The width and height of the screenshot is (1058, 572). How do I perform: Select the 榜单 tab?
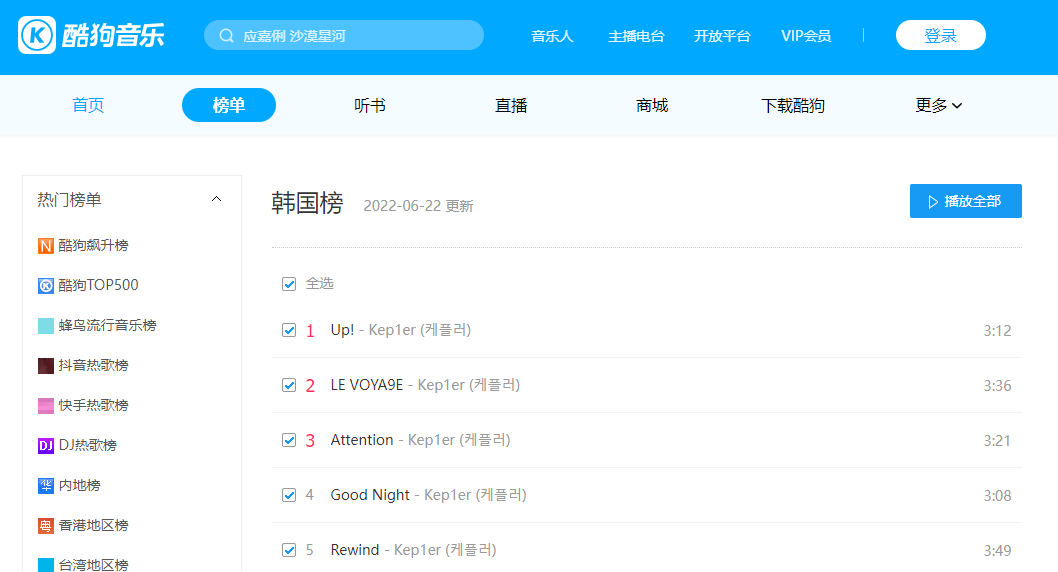[x=229, y=105]
